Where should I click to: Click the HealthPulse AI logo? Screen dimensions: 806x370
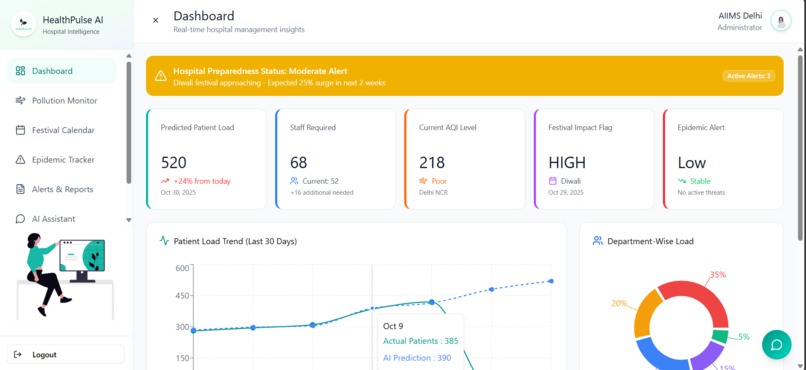coord(23,24)
